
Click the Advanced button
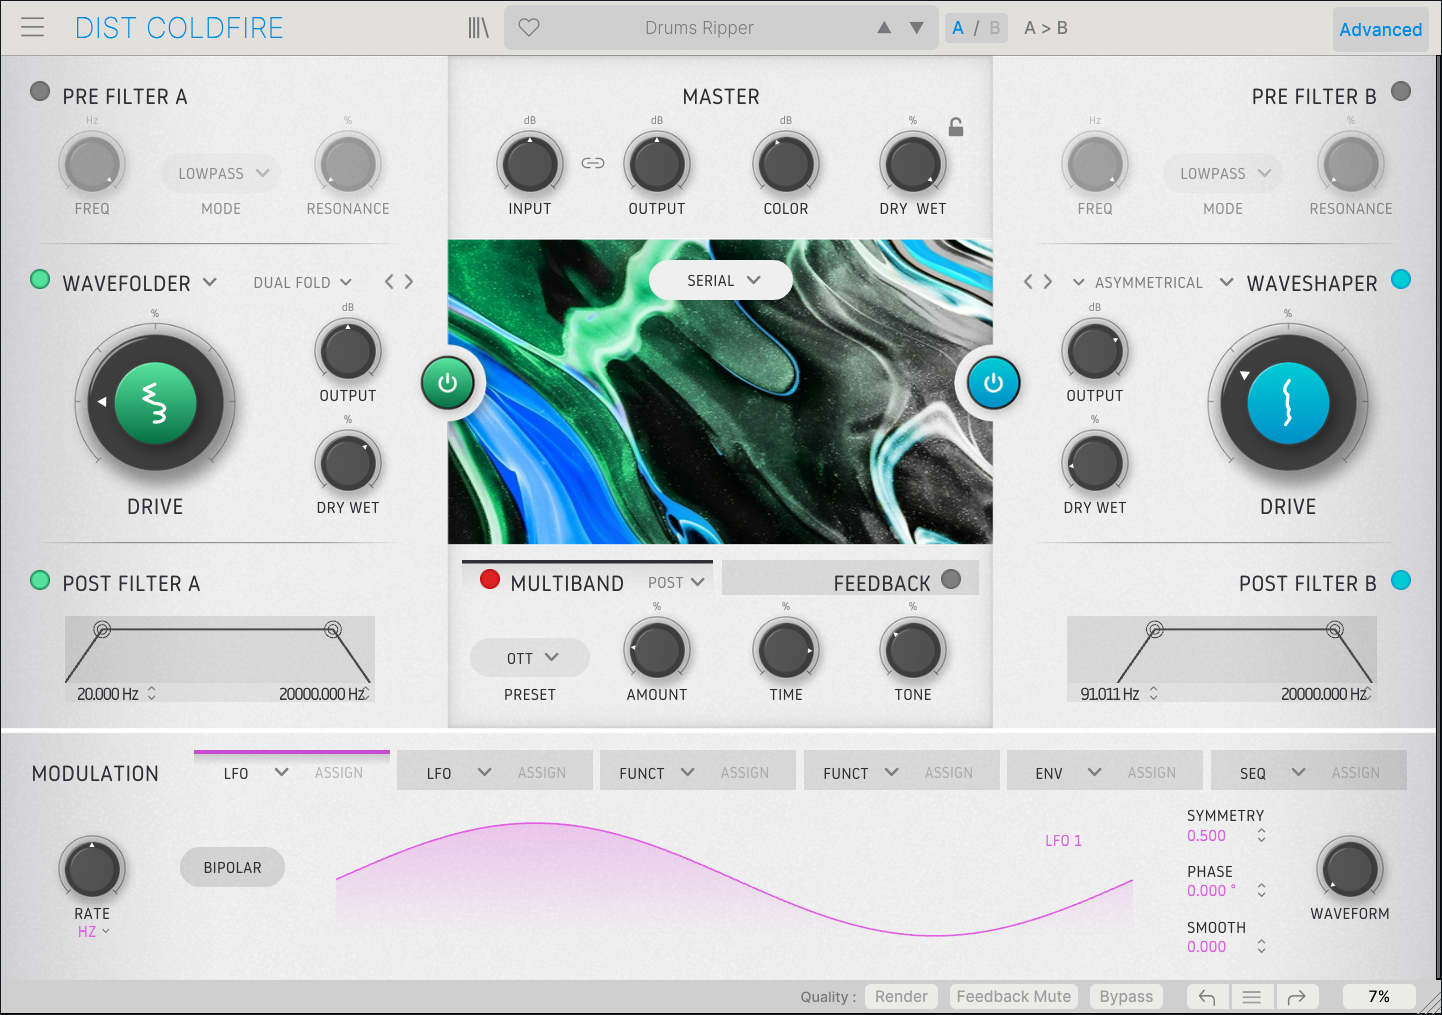pyautogui.click(x=1380, y=30)
